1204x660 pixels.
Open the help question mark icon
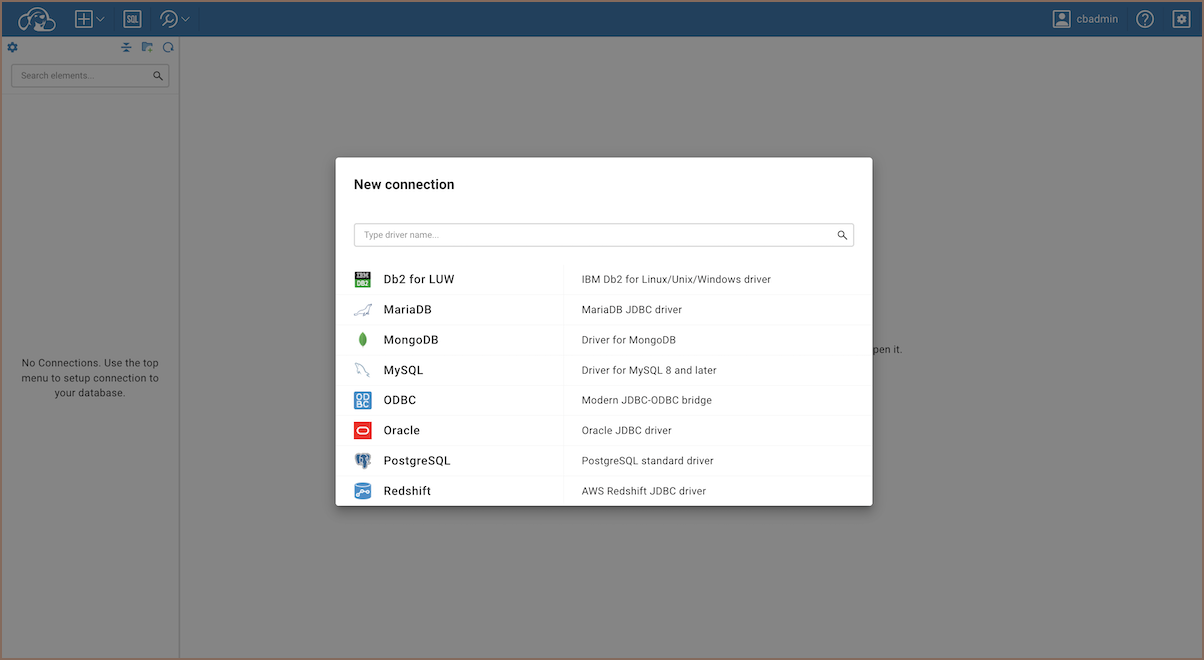(x=1145, y=19)
